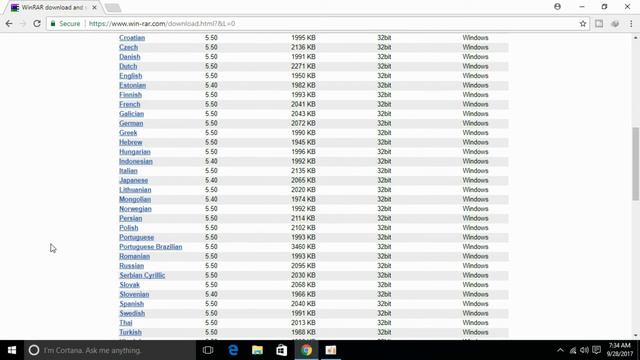Click the Romanian link
Viewport: 640px width, 360px height.
coord(134,256)
